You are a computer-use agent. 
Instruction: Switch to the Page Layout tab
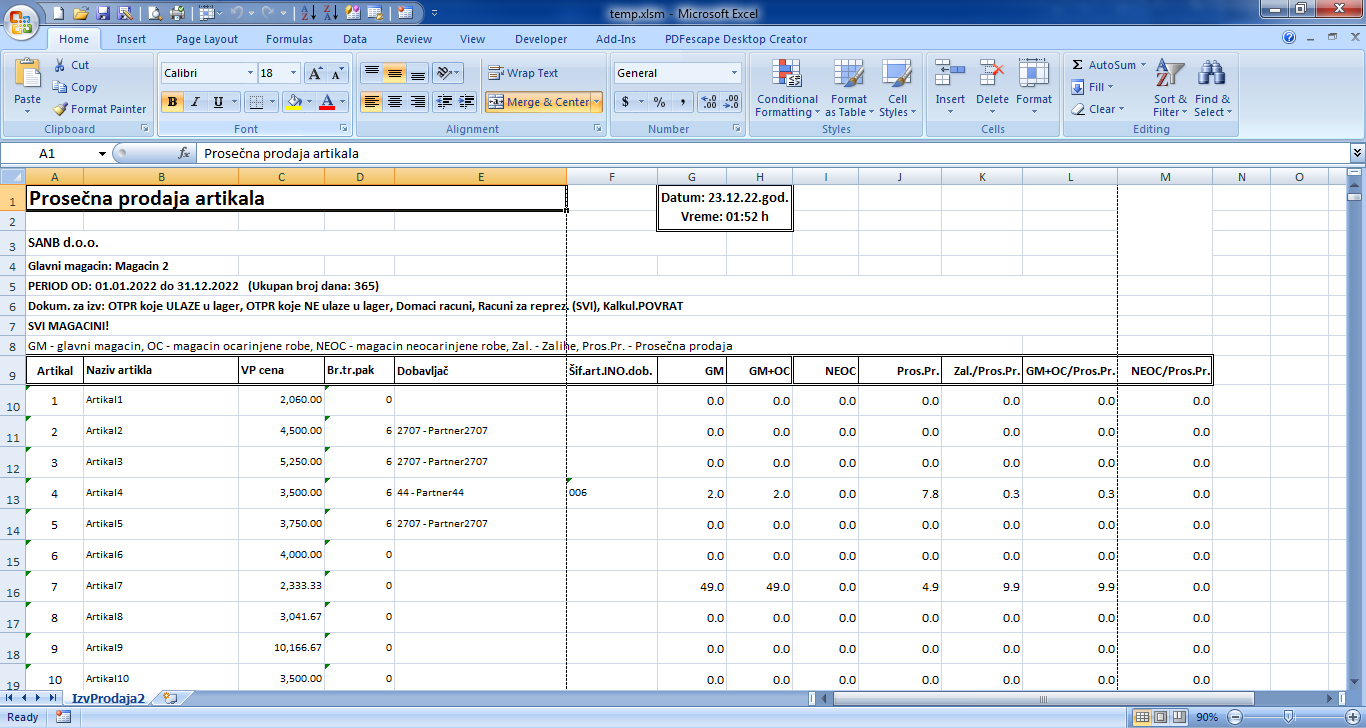207,39
